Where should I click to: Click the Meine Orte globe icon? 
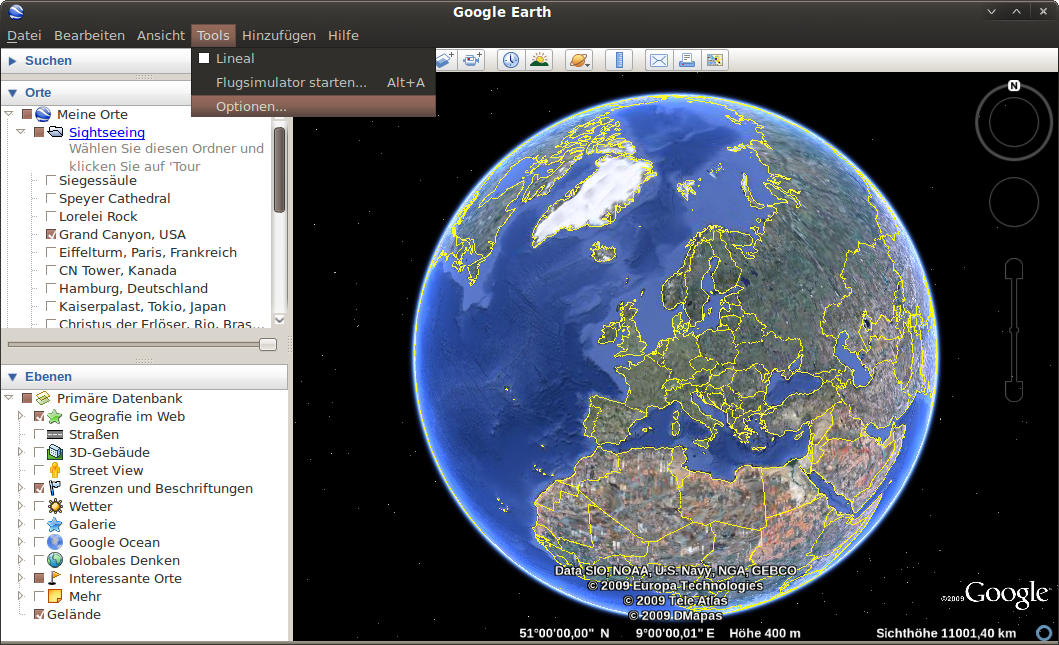43,114
